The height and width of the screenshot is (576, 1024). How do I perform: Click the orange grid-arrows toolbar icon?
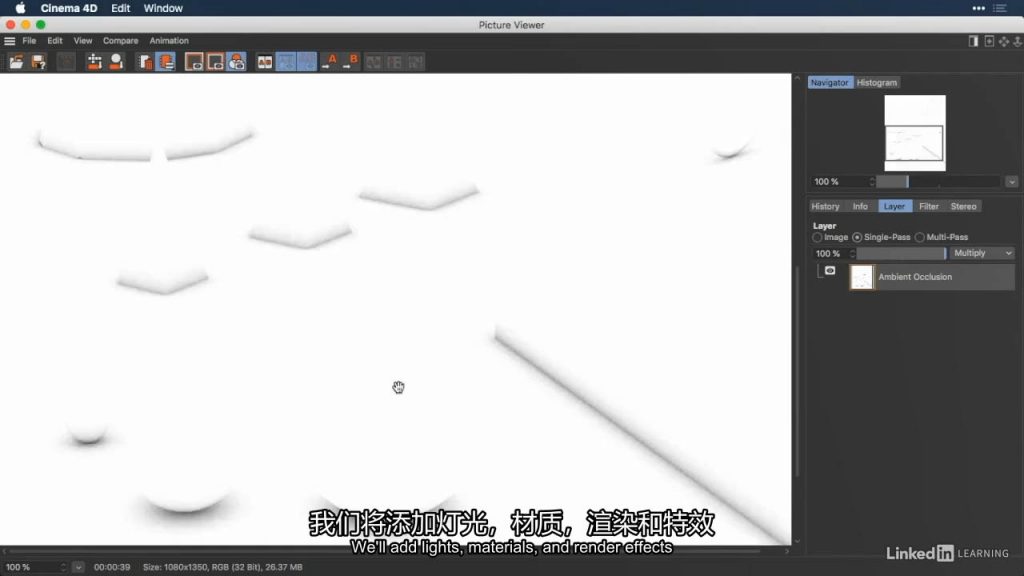click(95, 62)
